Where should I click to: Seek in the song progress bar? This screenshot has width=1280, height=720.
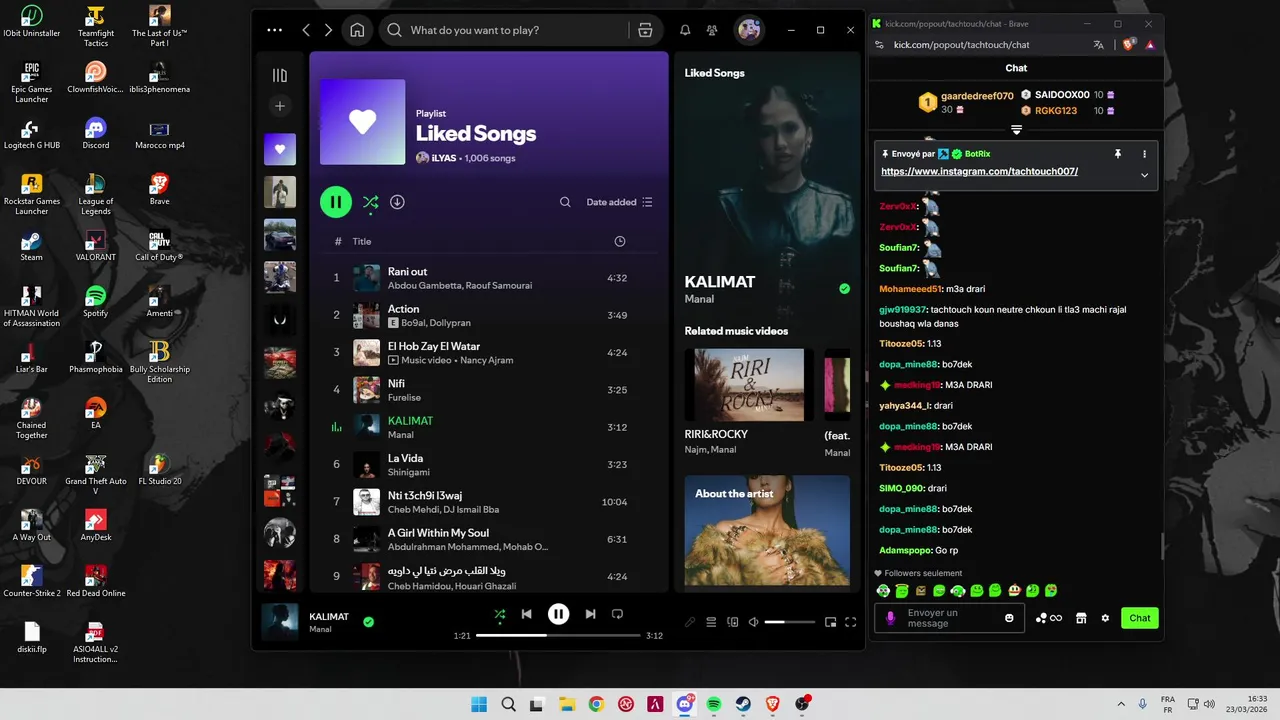click(558, 635)
